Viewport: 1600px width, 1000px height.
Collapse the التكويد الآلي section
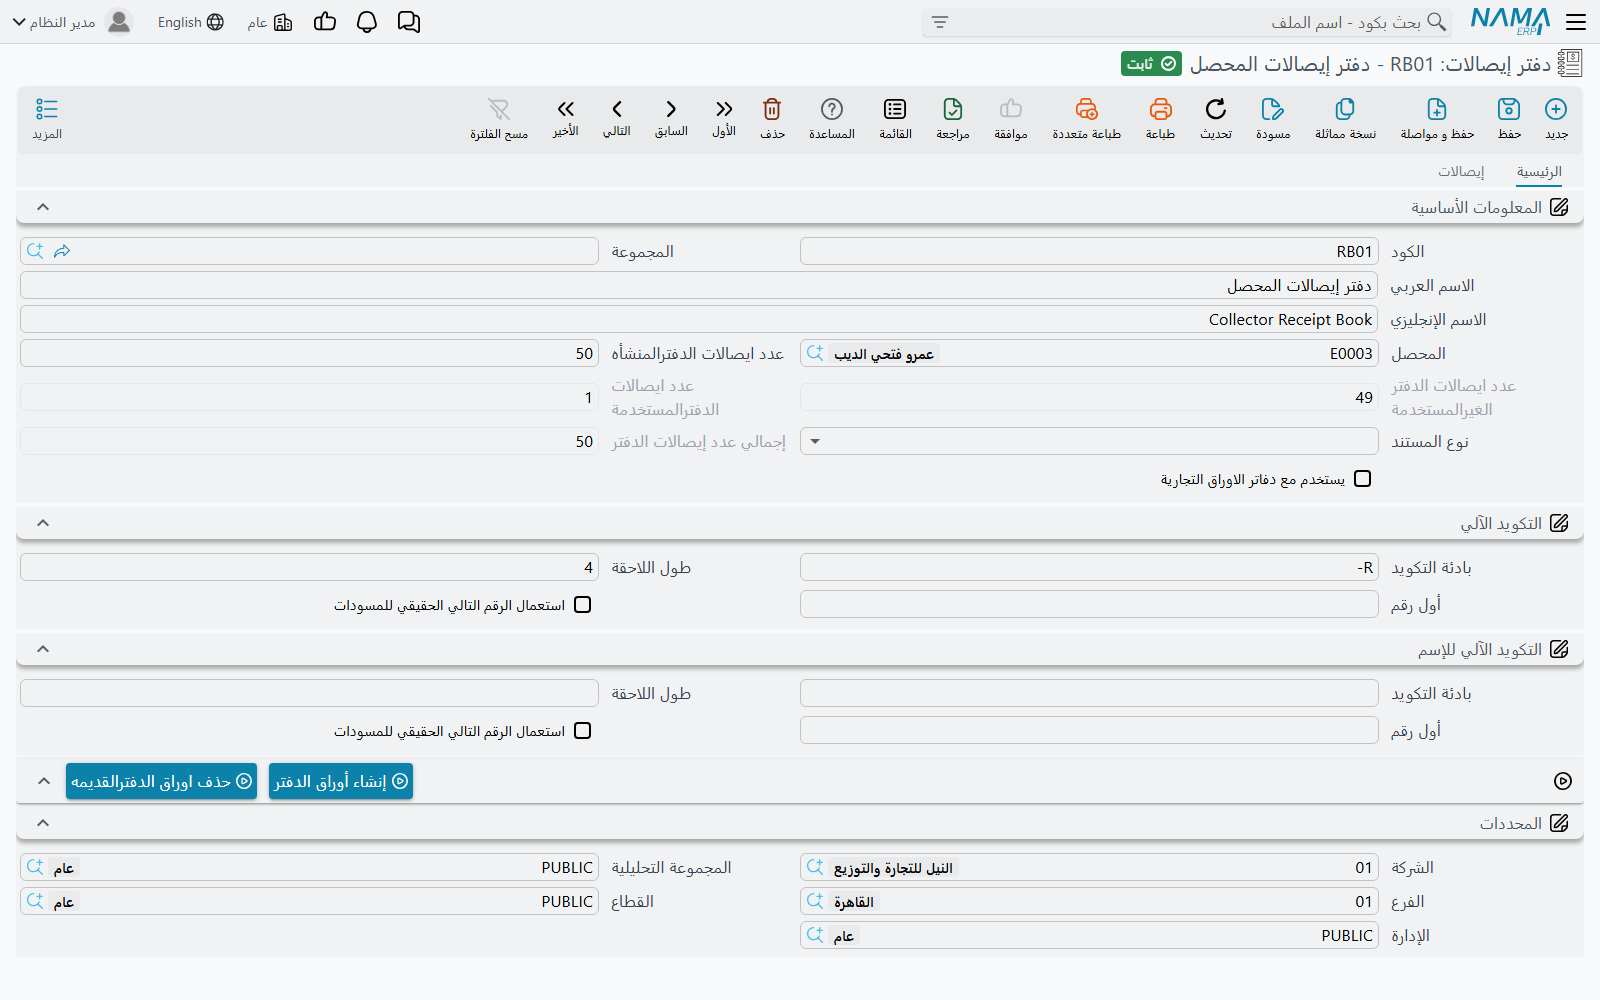click(43, 523)
